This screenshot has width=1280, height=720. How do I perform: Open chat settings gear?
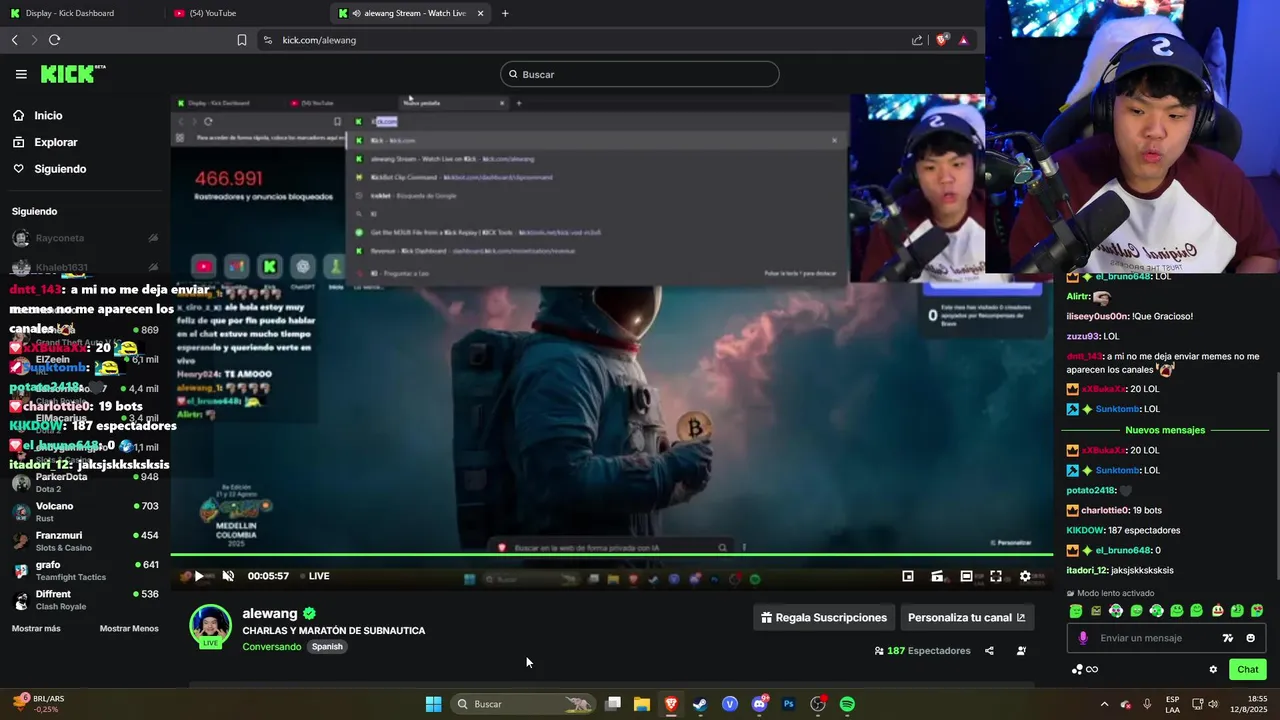1213,670
